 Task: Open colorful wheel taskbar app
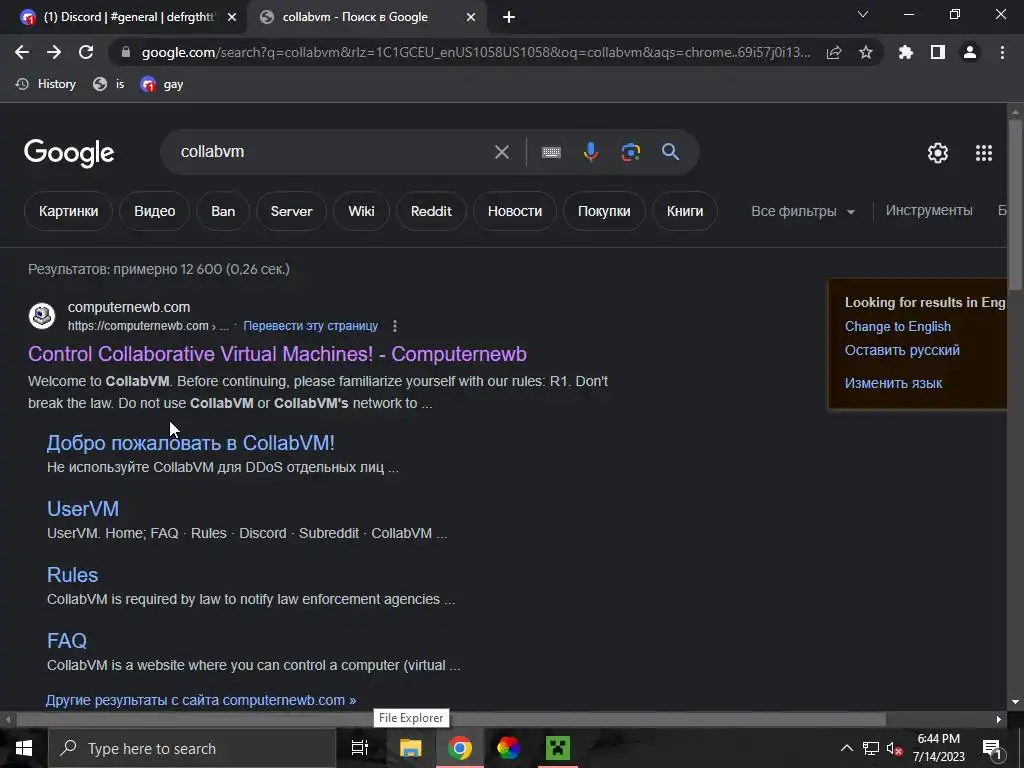pyautogui.click(x=509, y=748)
